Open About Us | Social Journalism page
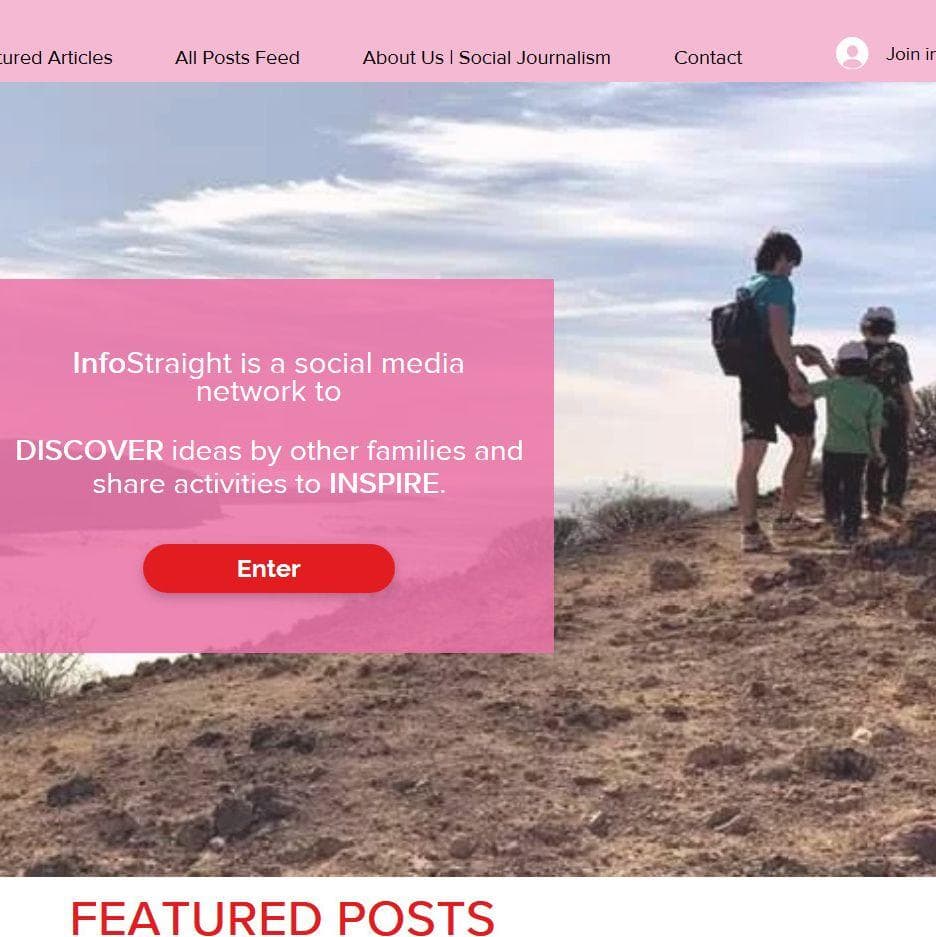The image size is (936, 937). (487, 58)
